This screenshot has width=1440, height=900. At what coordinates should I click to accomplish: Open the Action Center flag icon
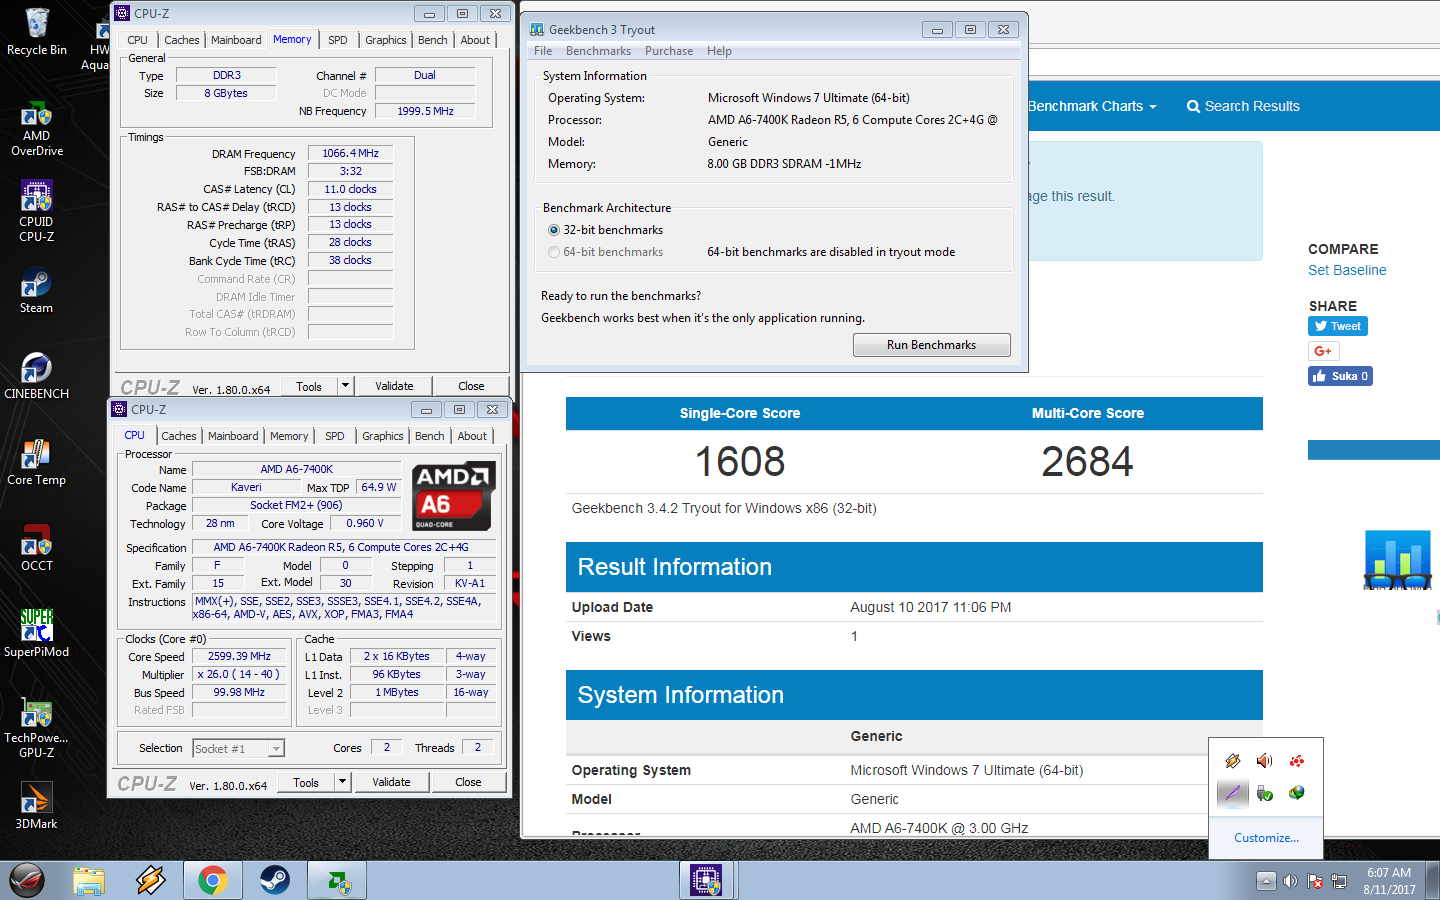coord(1315,881)
